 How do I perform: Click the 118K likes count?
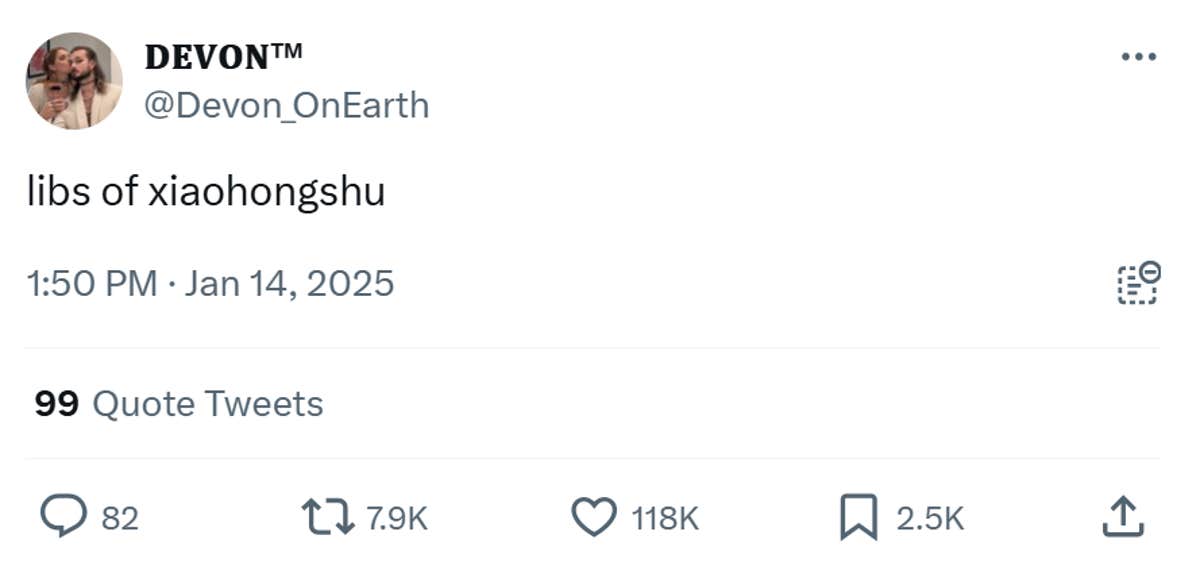click(x=665, y=518)
